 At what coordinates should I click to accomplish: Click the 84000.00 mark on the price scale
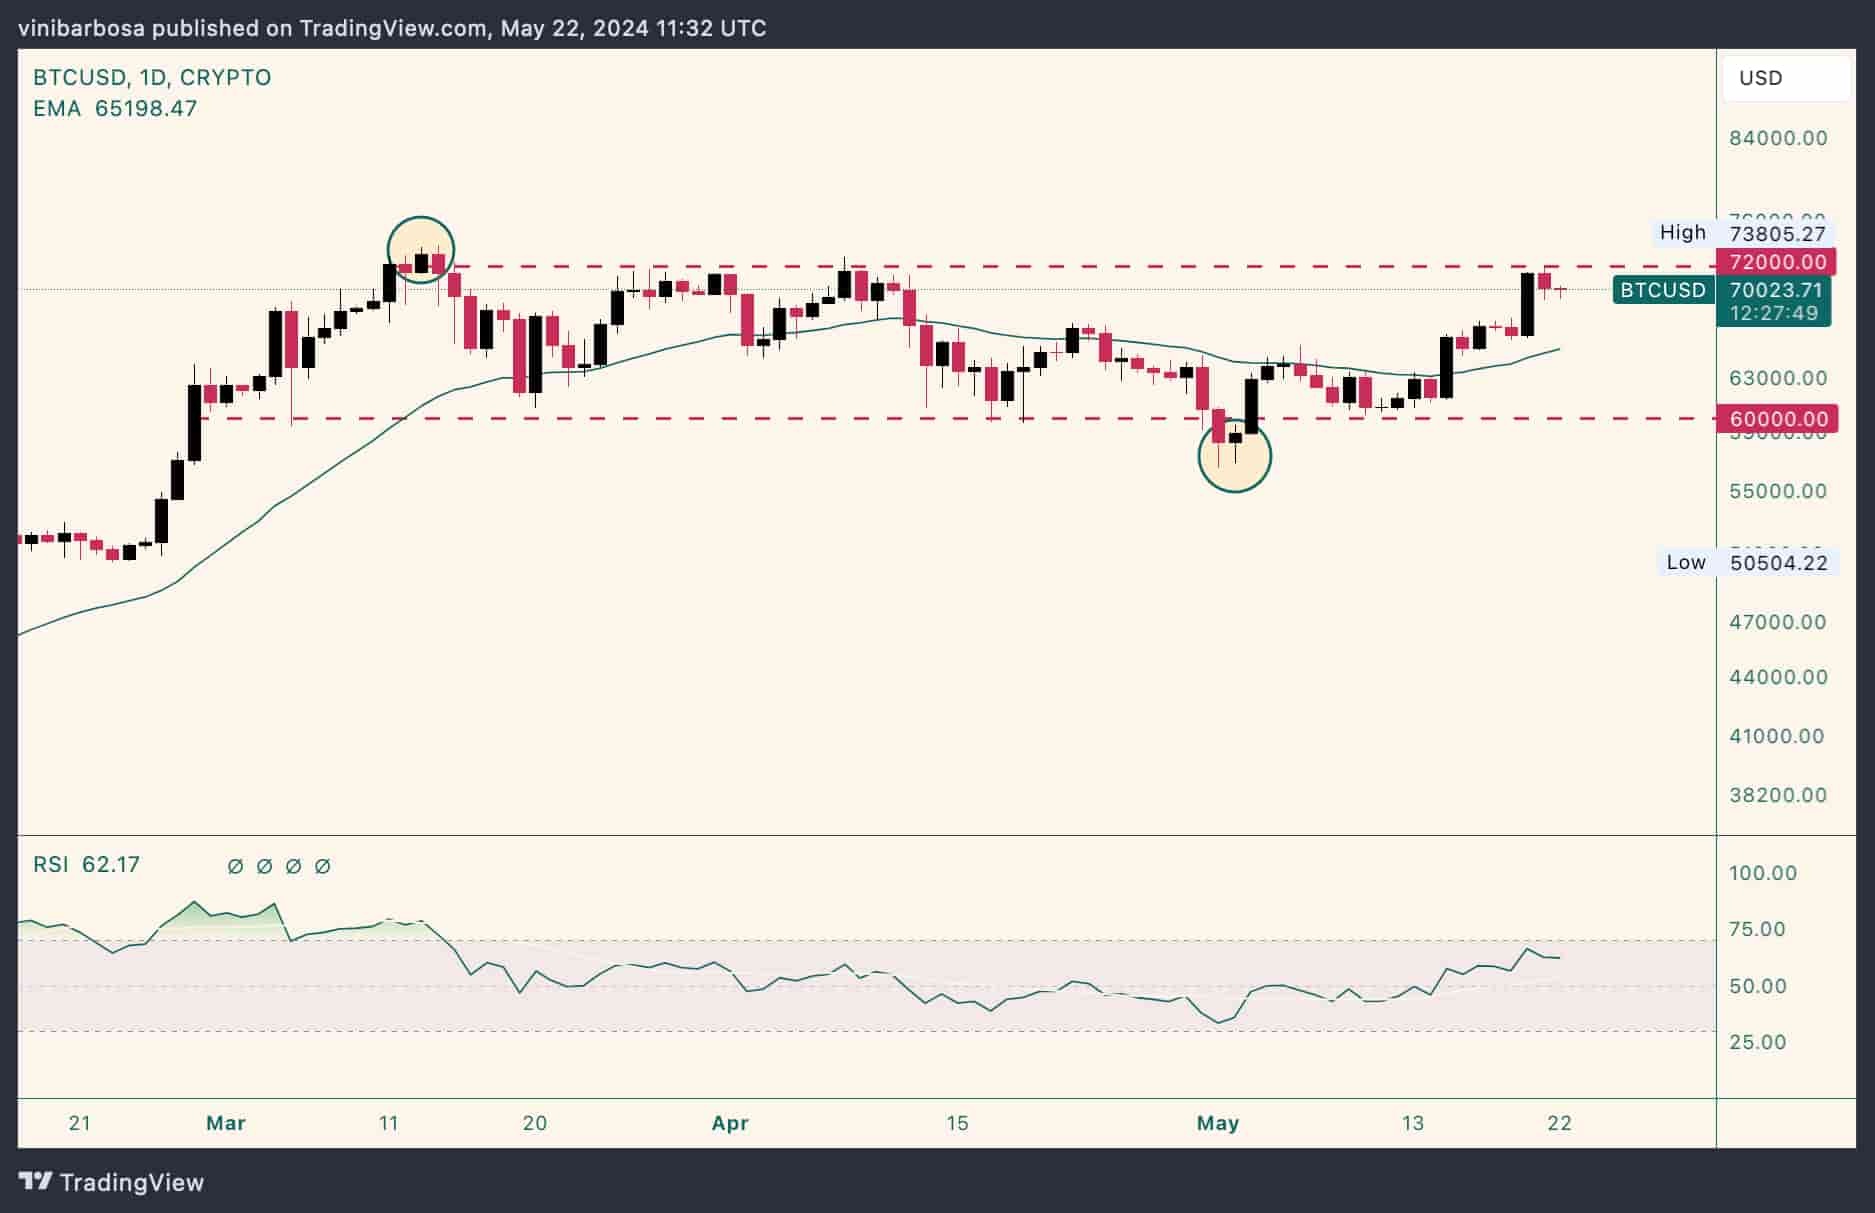pos(1778,138)
